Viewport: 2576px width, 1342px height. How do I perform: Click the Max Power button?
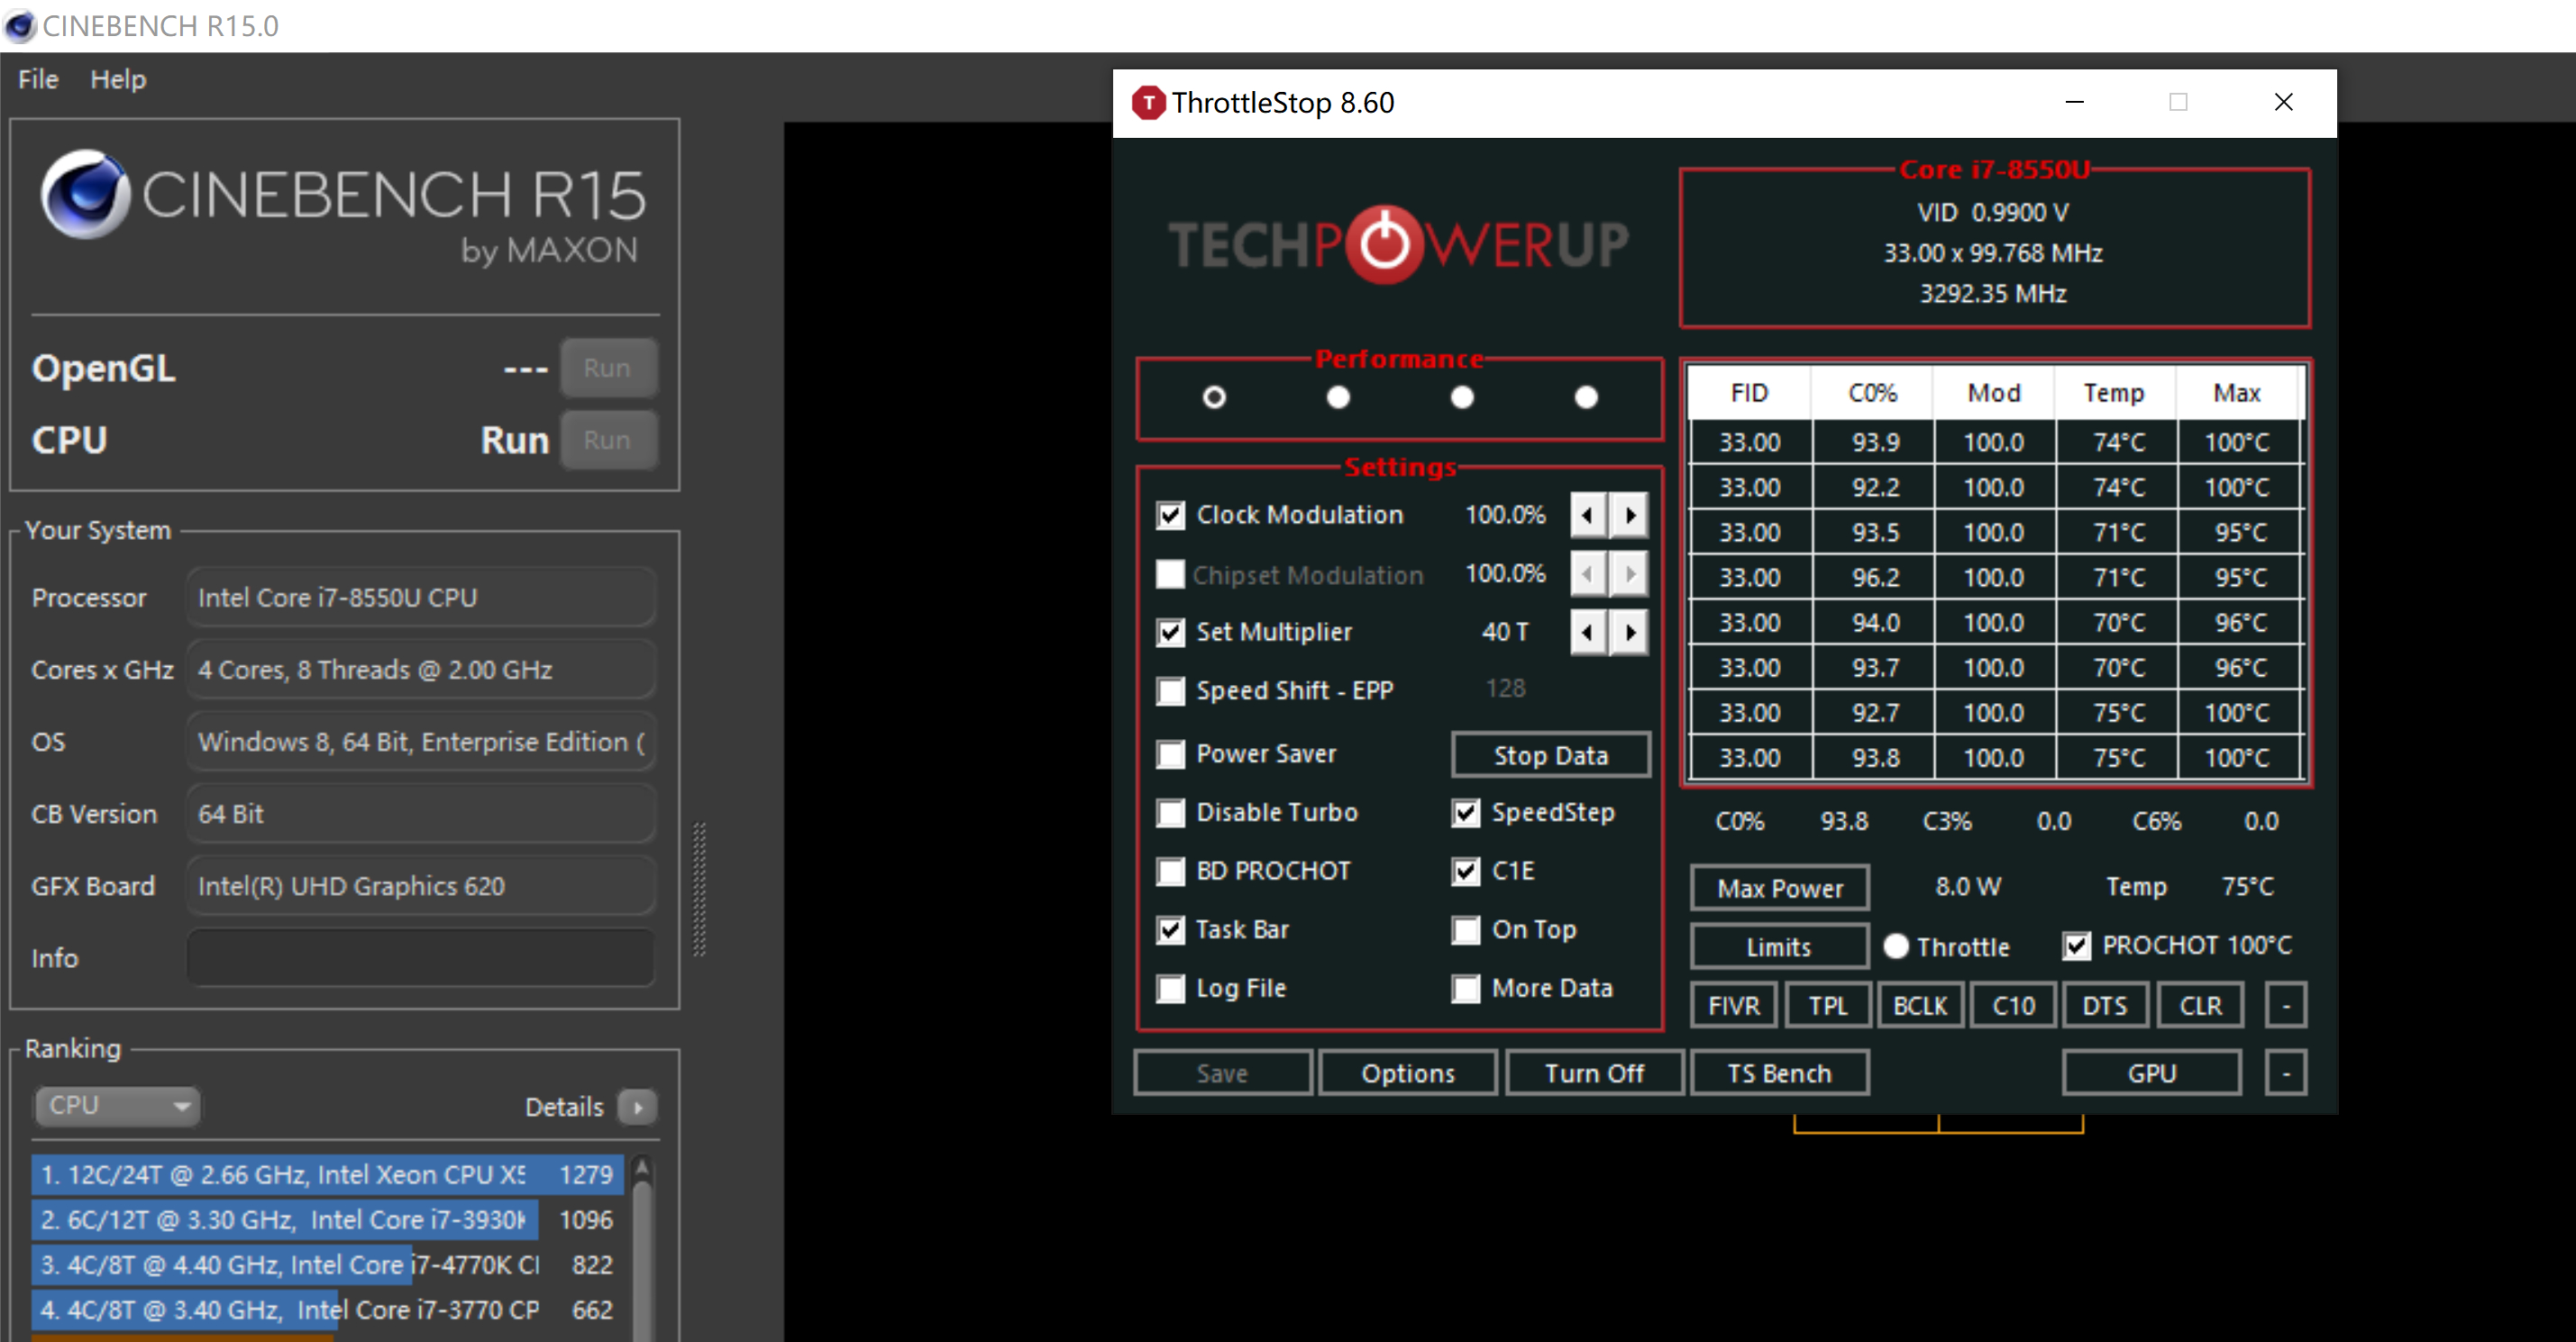[1780, 888]
